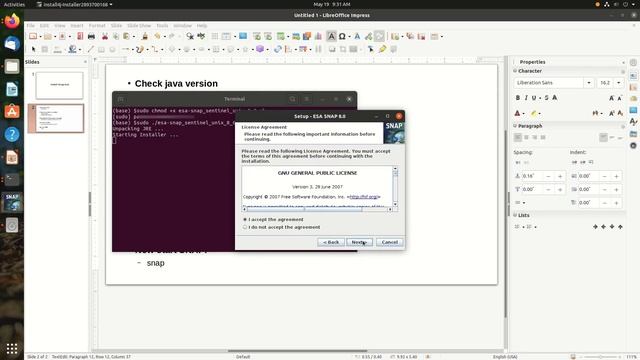Image resolution: width=640 pixels, height=360 pixels.
Task: Click Cancel in SNAP setup dialog
Action: 390,242
